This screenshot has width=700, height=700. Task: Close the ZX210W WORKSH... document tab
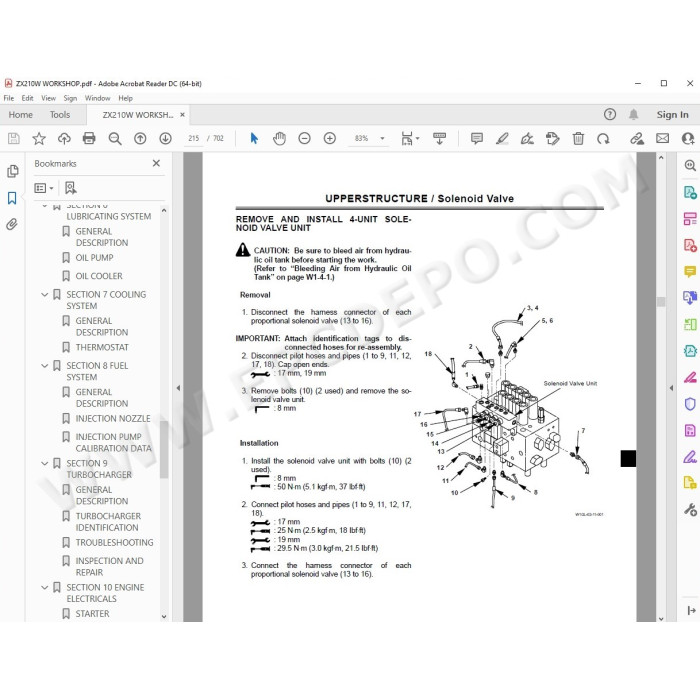point(182,115)
